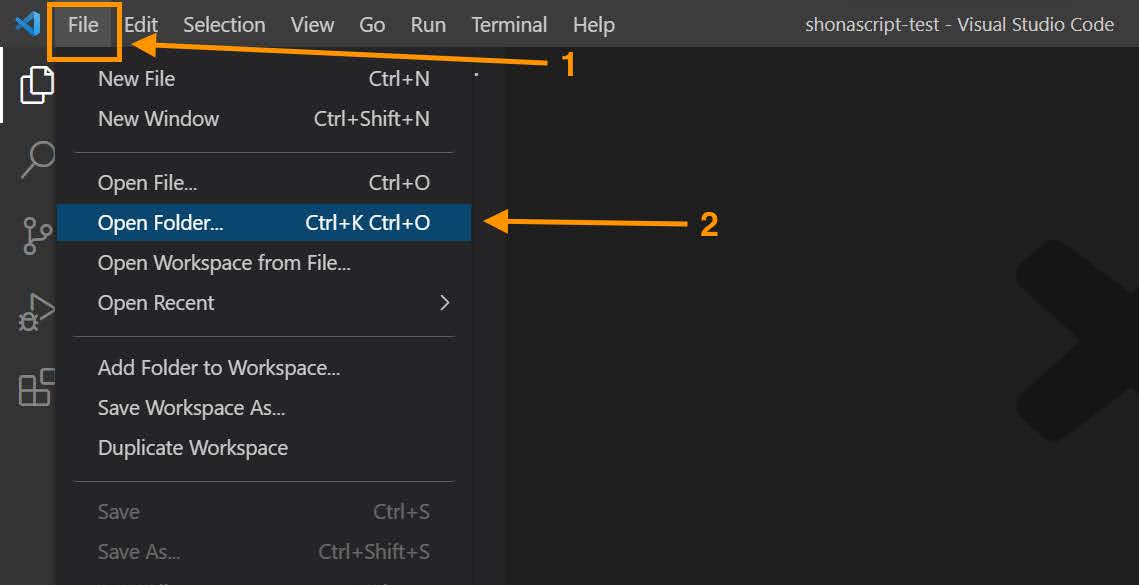The width and height of the screenshot is (1139, 585).
Task: Open the Explorer activity bar icon
Action: [x=37, y=86]
